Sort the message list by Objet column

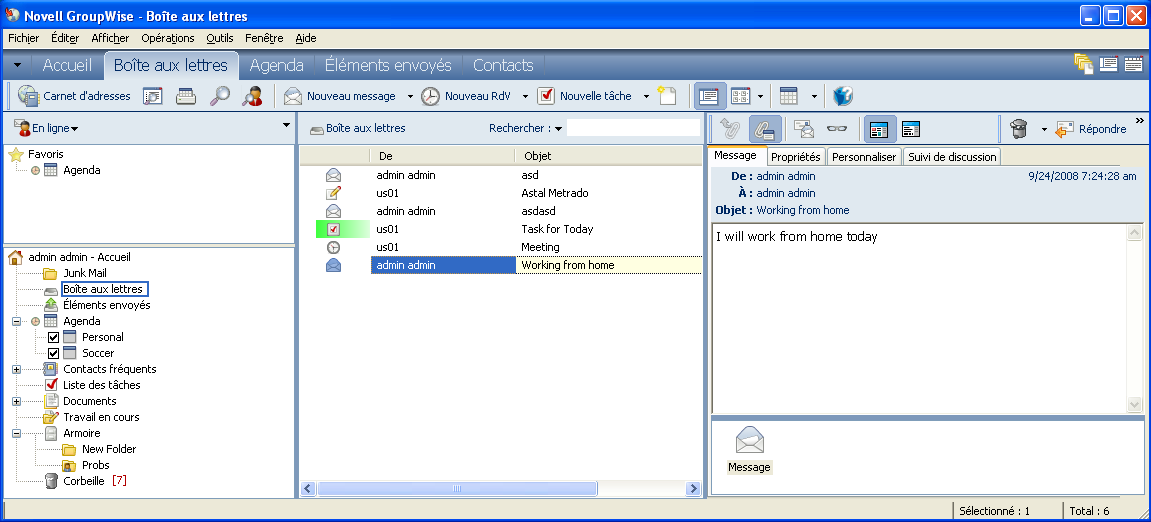[x=609, y=156]
